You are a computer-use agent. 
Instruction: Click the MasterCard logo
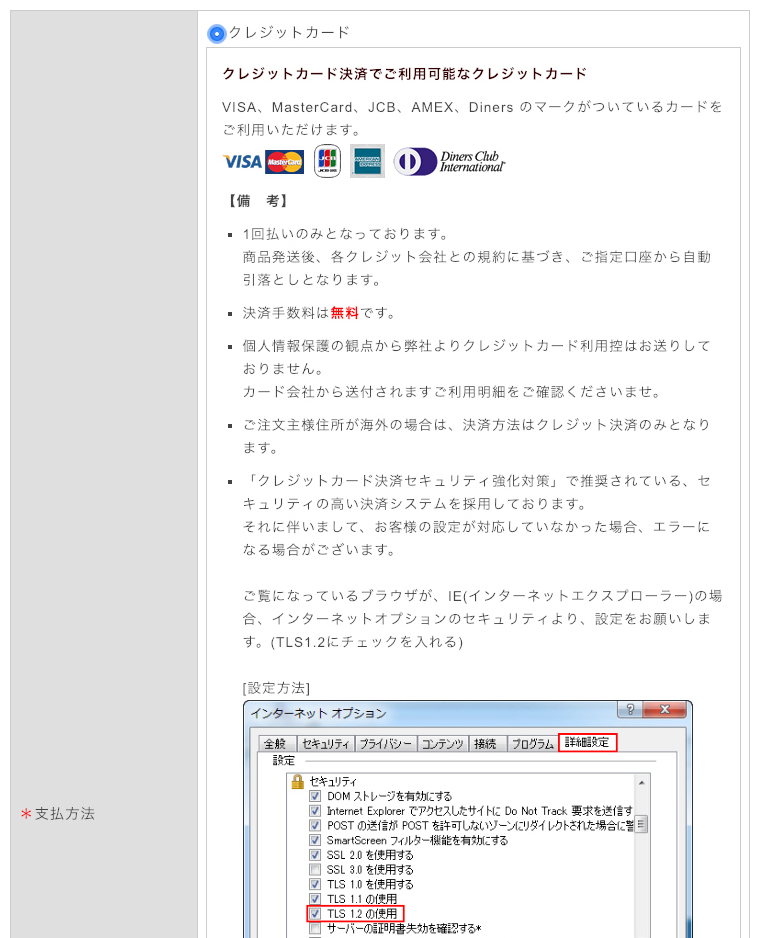pos(285,162)
